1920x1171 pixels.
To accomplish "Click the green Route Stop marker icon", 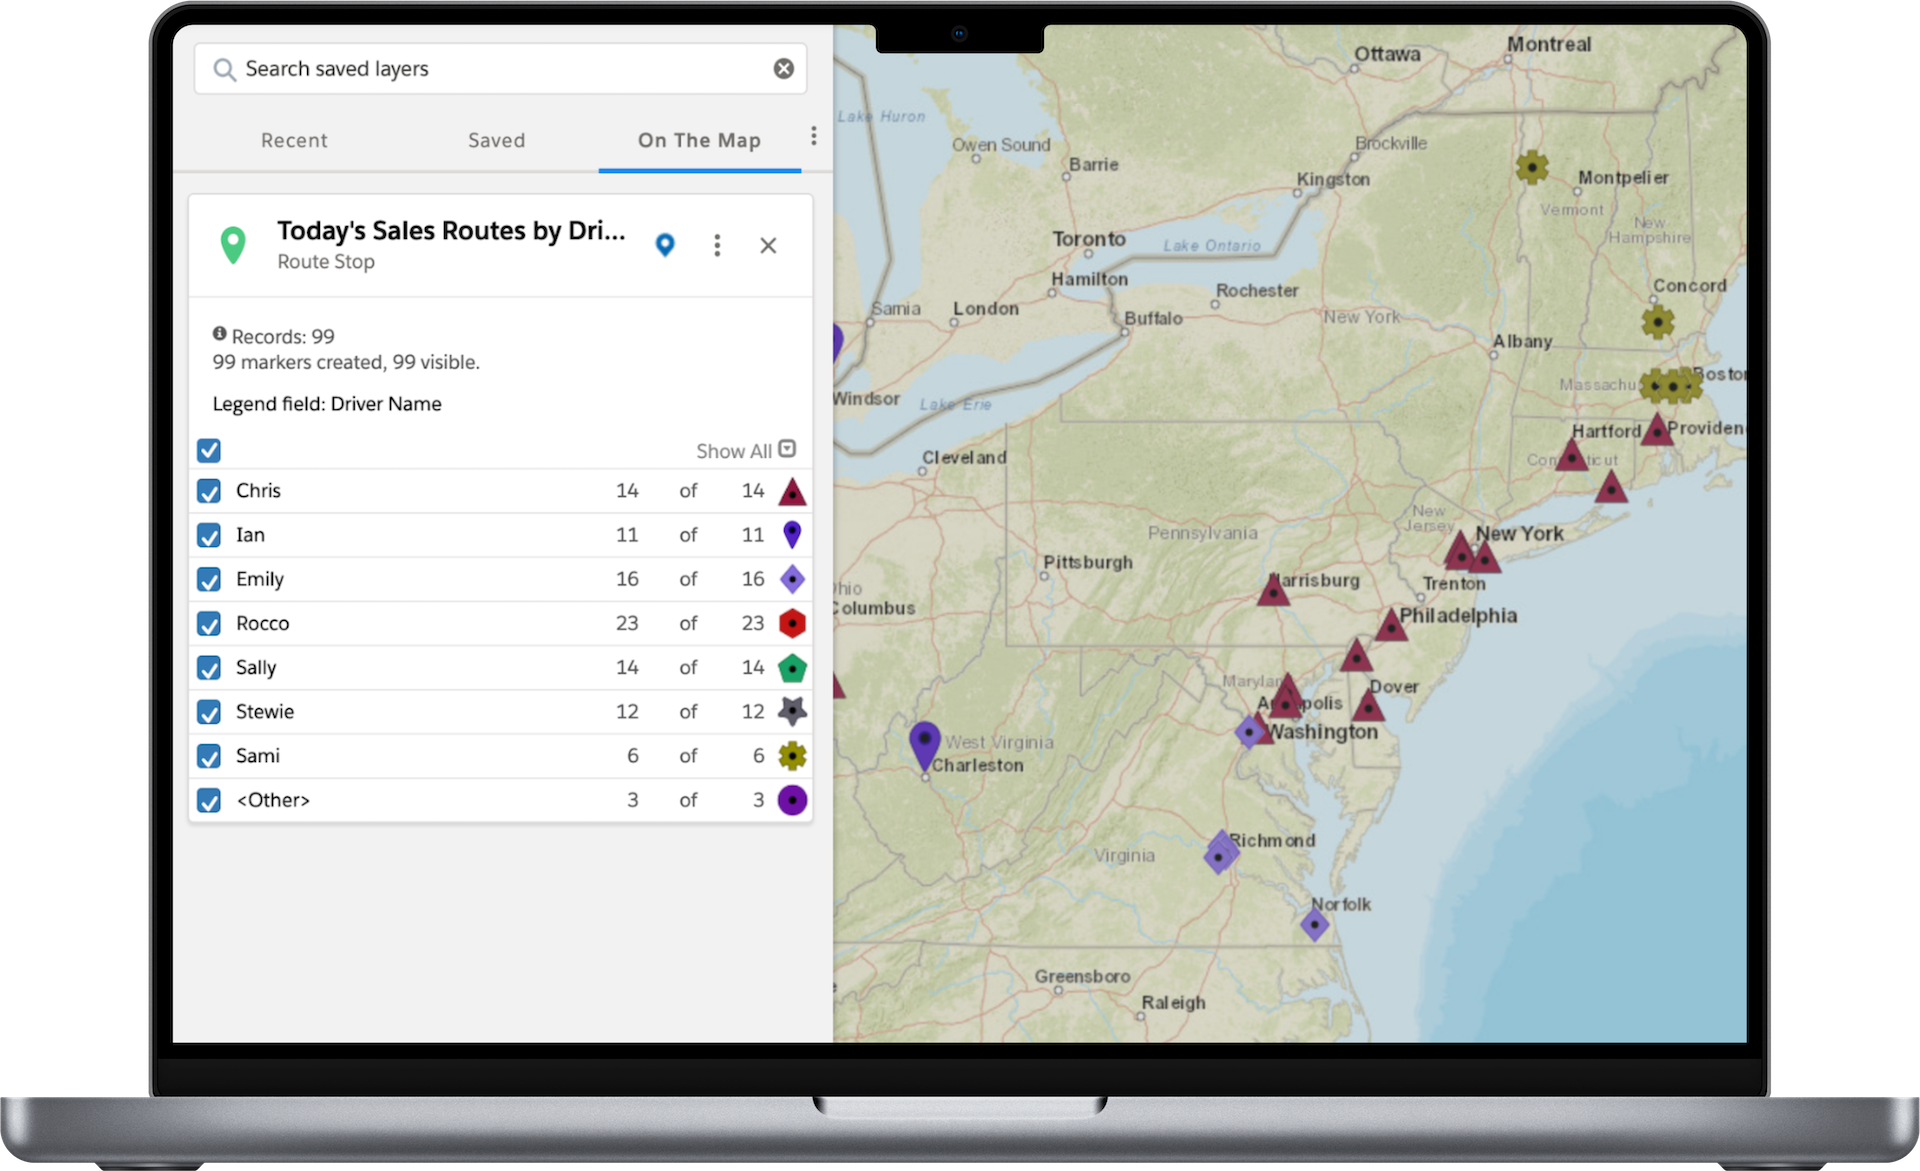I will click(x=233, y=245).
